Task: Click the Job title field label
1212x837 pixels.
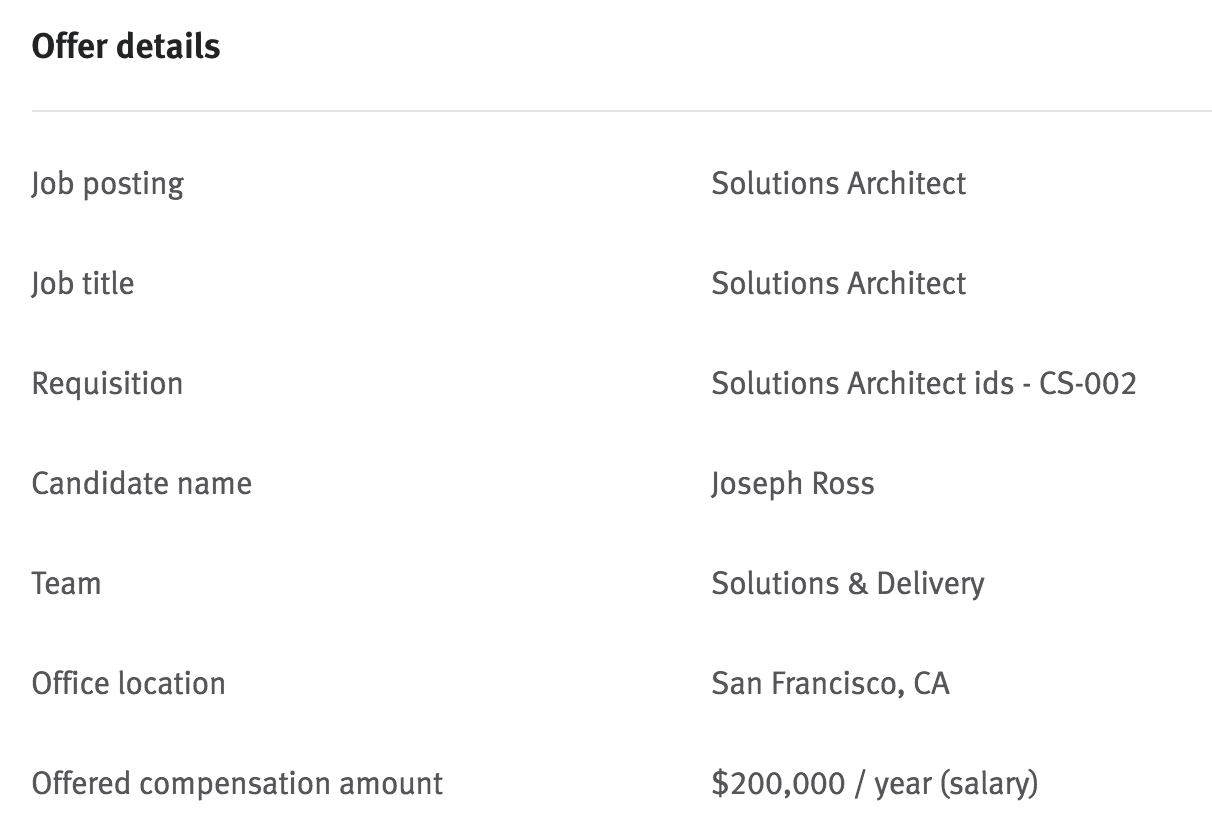Action: pyautogui.click(x=83, y=284)
